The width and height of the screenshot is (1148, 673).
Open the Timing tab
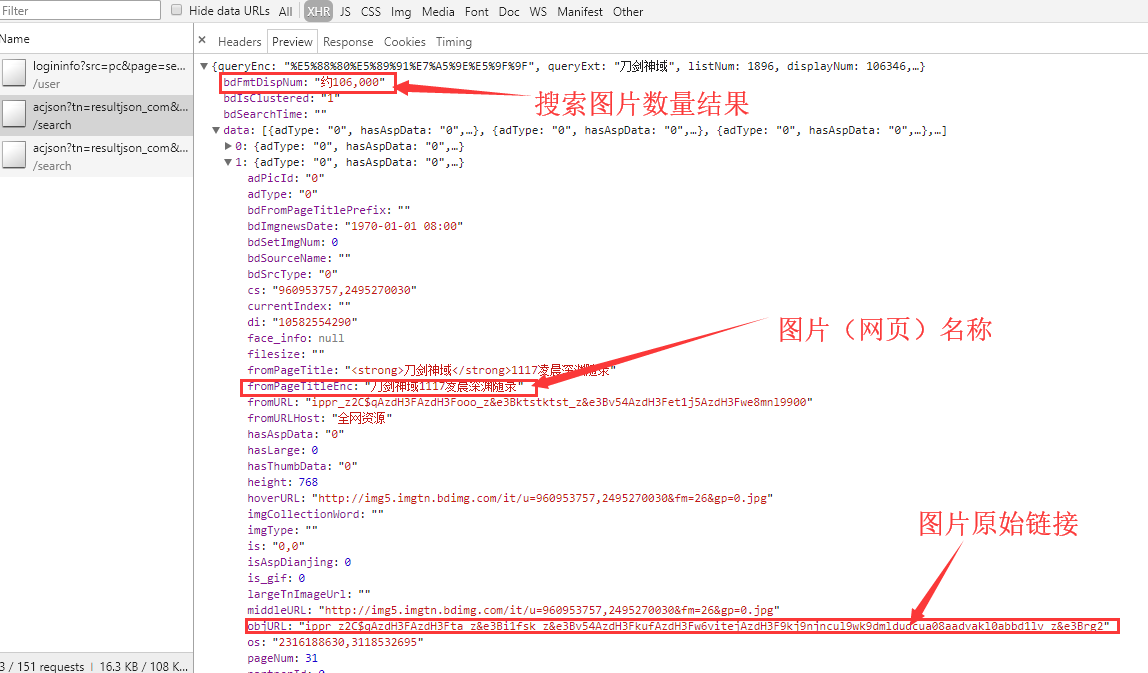click(x=453, y=42)
